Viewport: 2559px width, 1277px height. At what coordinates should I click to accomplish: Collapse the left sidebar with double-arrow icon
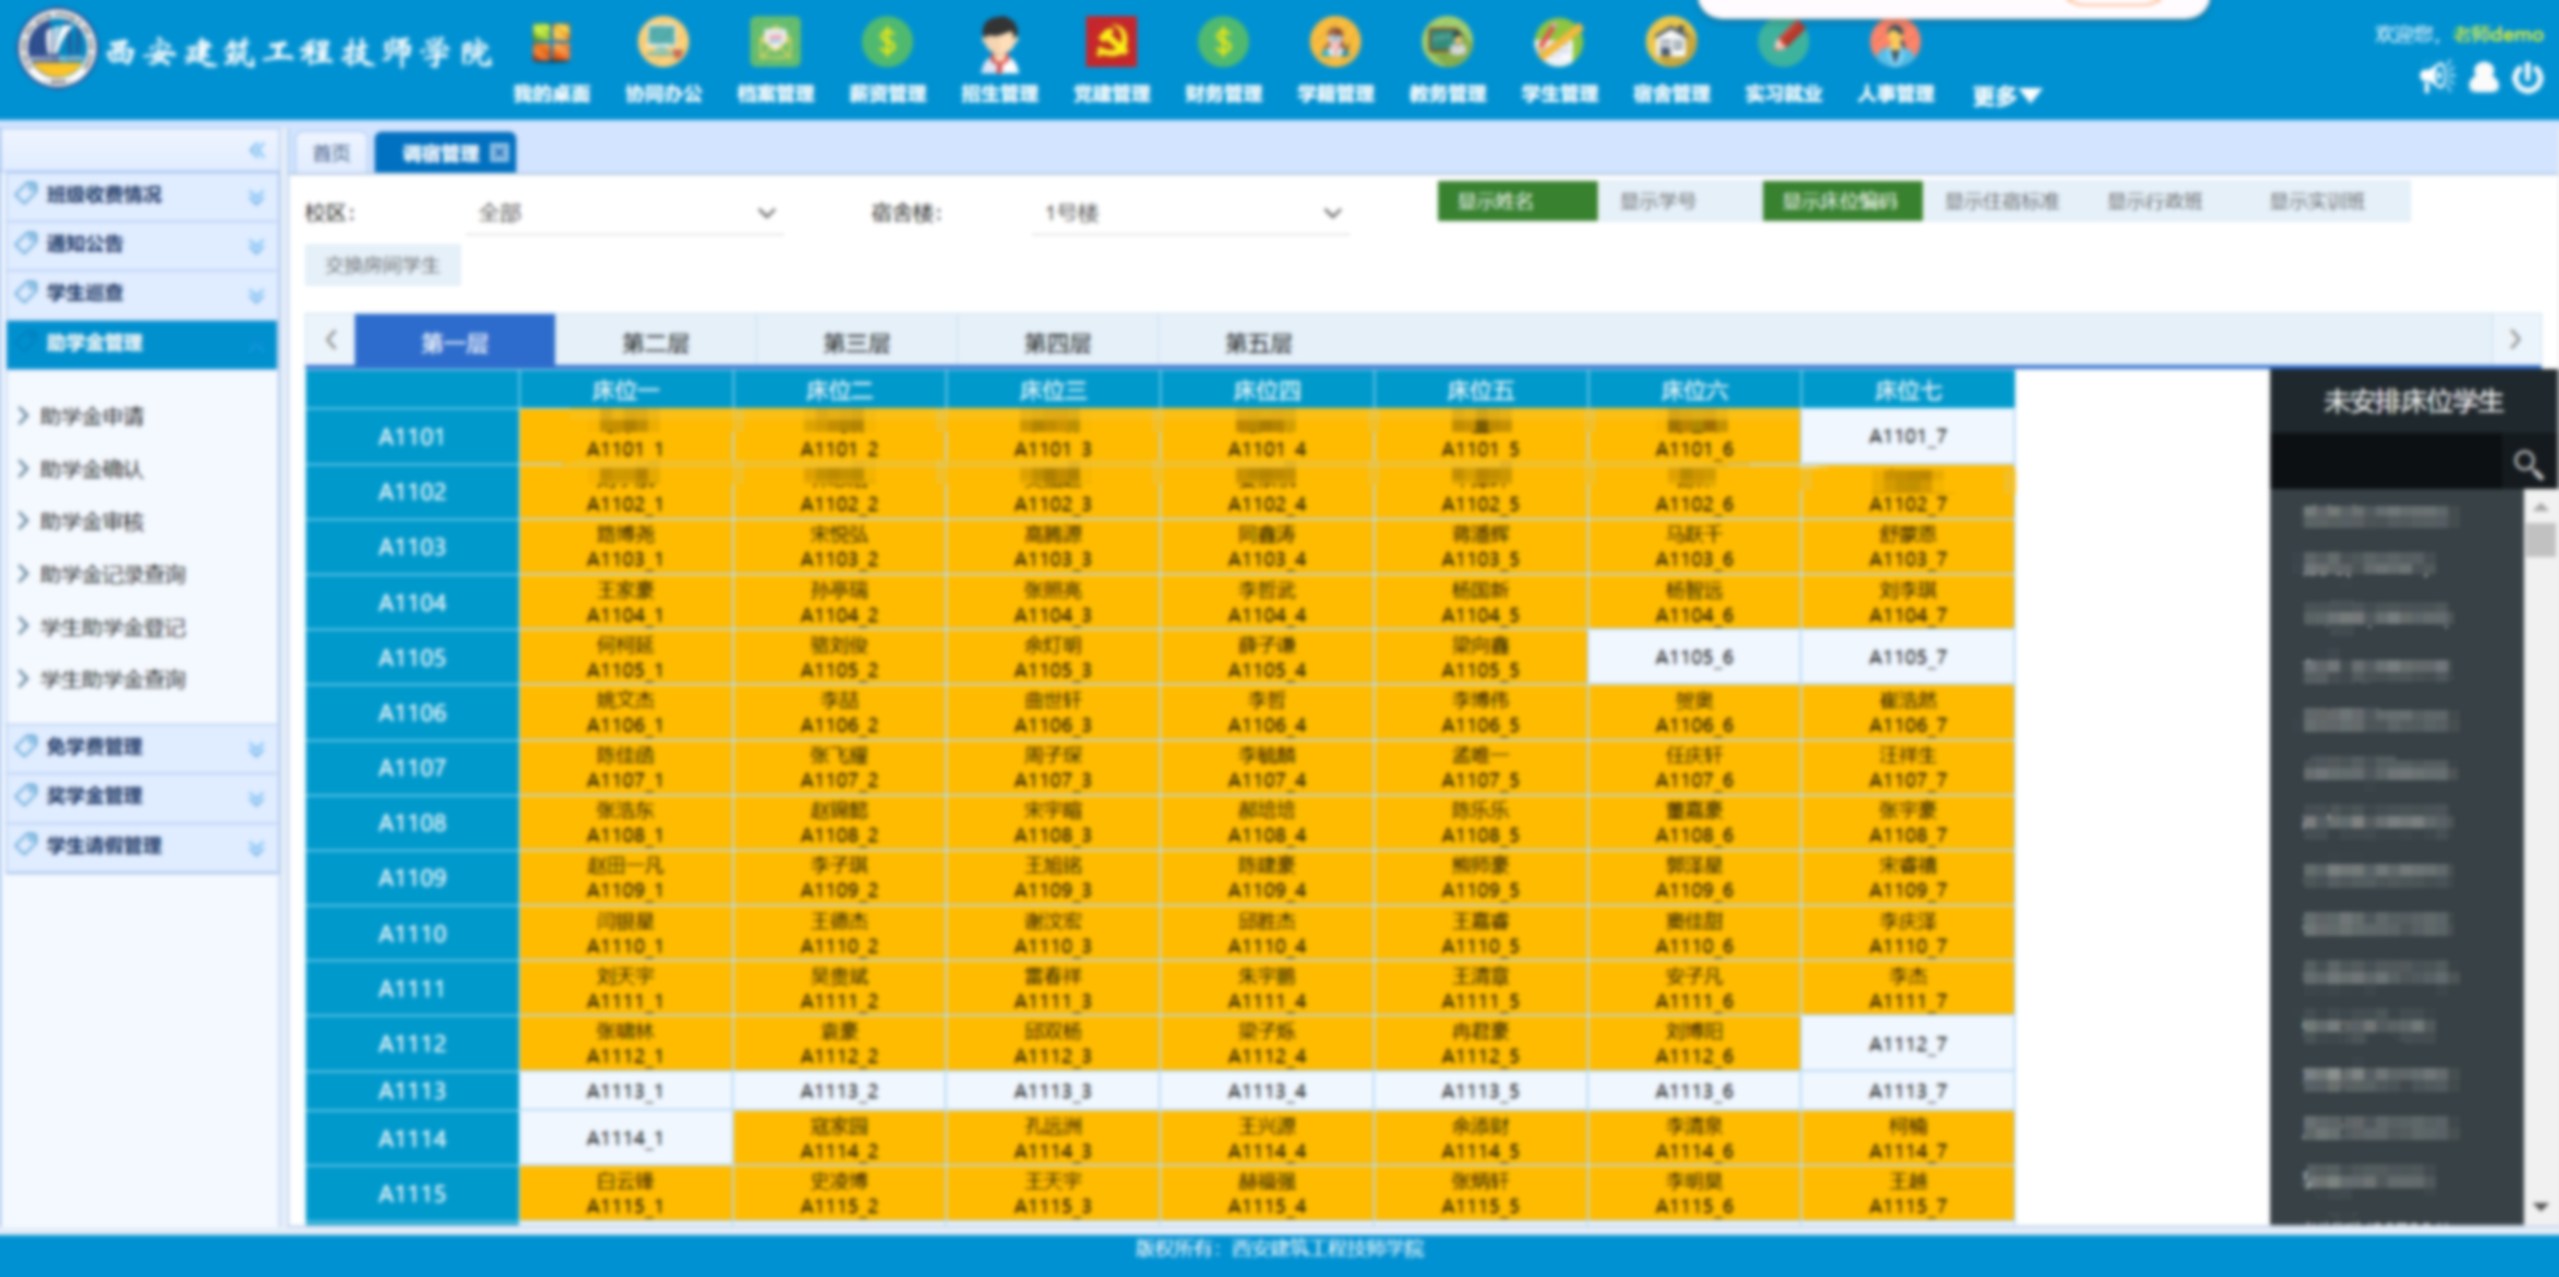click(257, 150)
